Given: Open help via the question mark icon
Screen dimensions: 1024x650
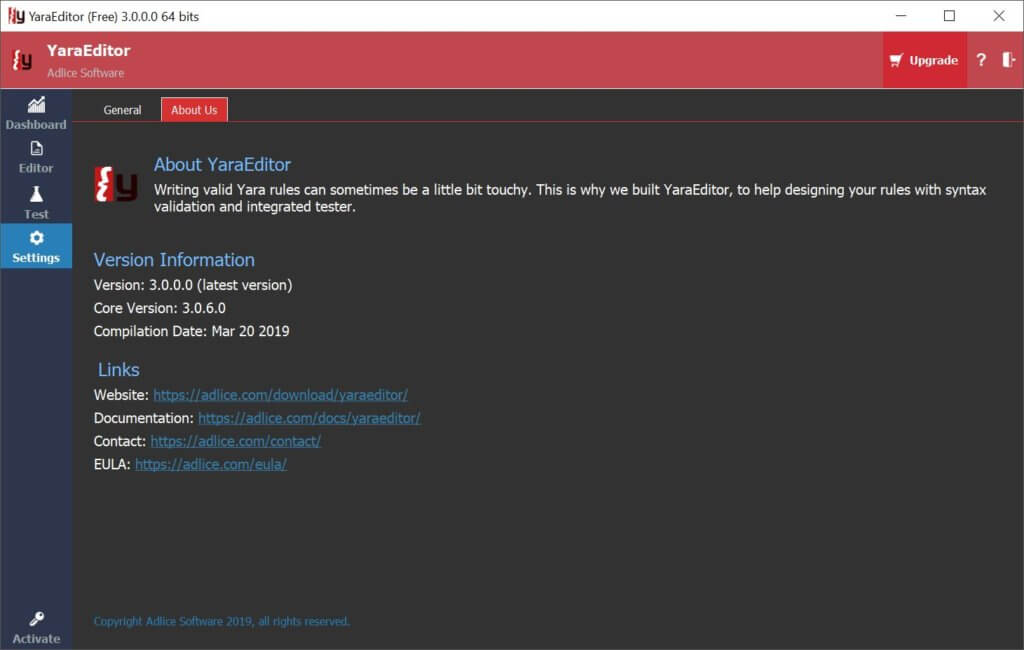Looking at the screenshot, I should pyautogui.click(x=981, y=60).
